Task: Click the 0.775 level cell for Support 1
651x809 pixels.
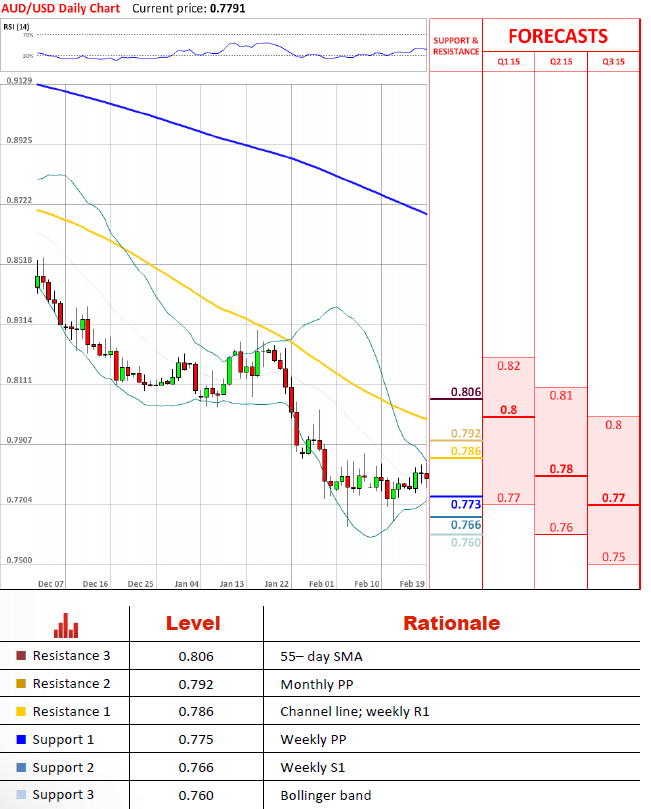Action: coord(196,740)
